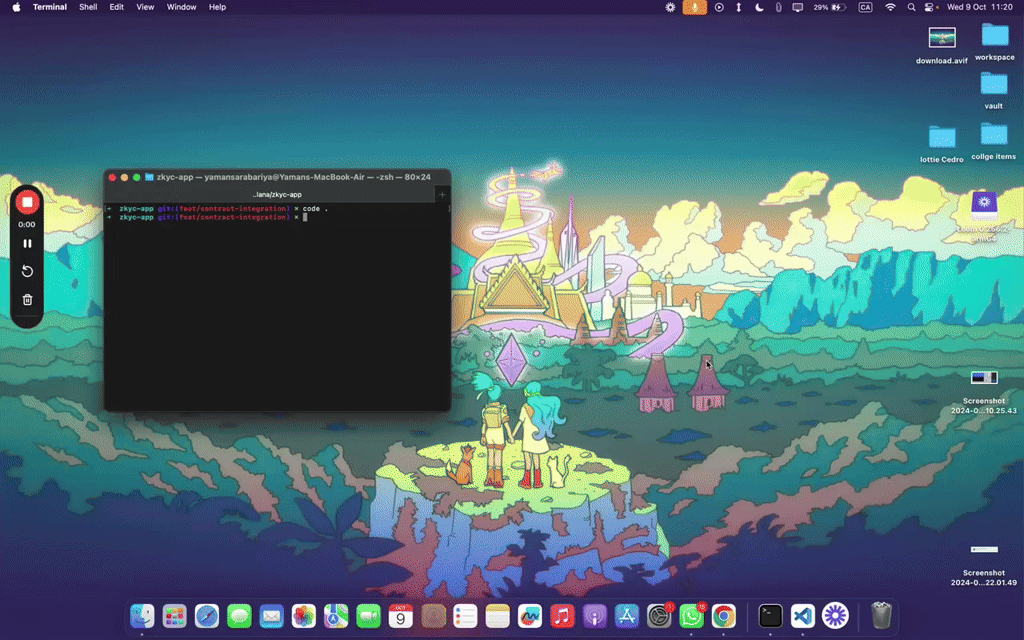1024x640 pixels.
Task: Pause the recording in the recorder panel
Action: coord(27,244)
